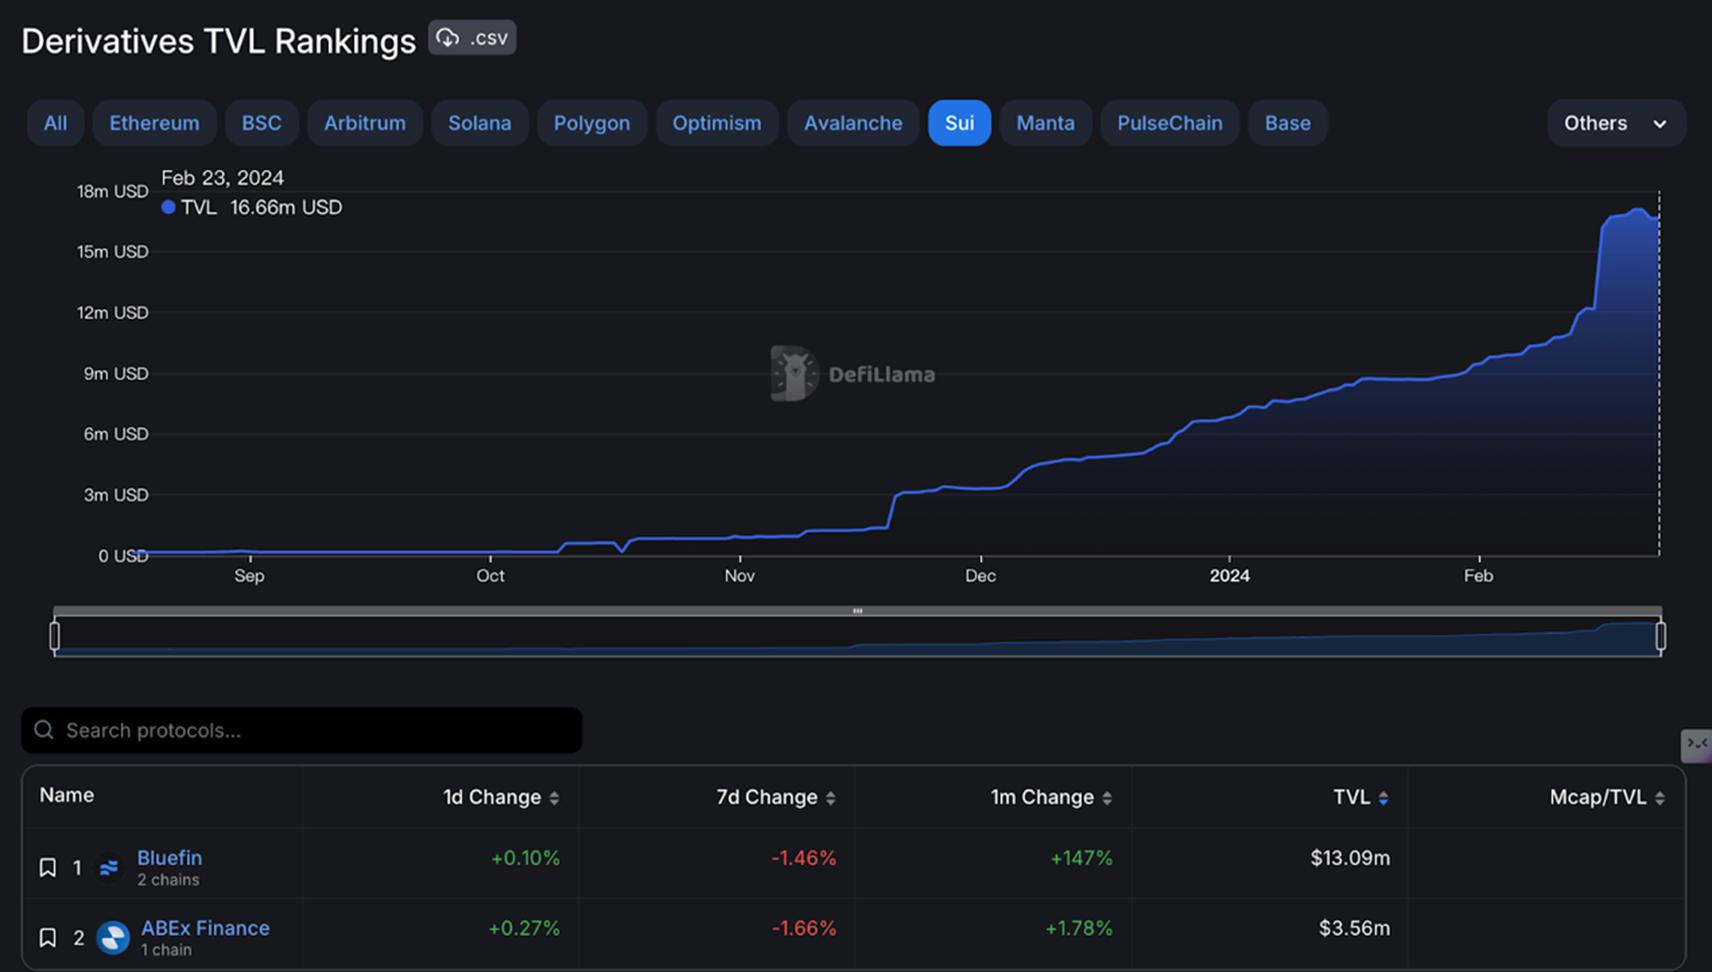This screenshot has height=972, width=1712.
Task: Sort by the 1d Change arrows
Action: click(x=554, y=798)
